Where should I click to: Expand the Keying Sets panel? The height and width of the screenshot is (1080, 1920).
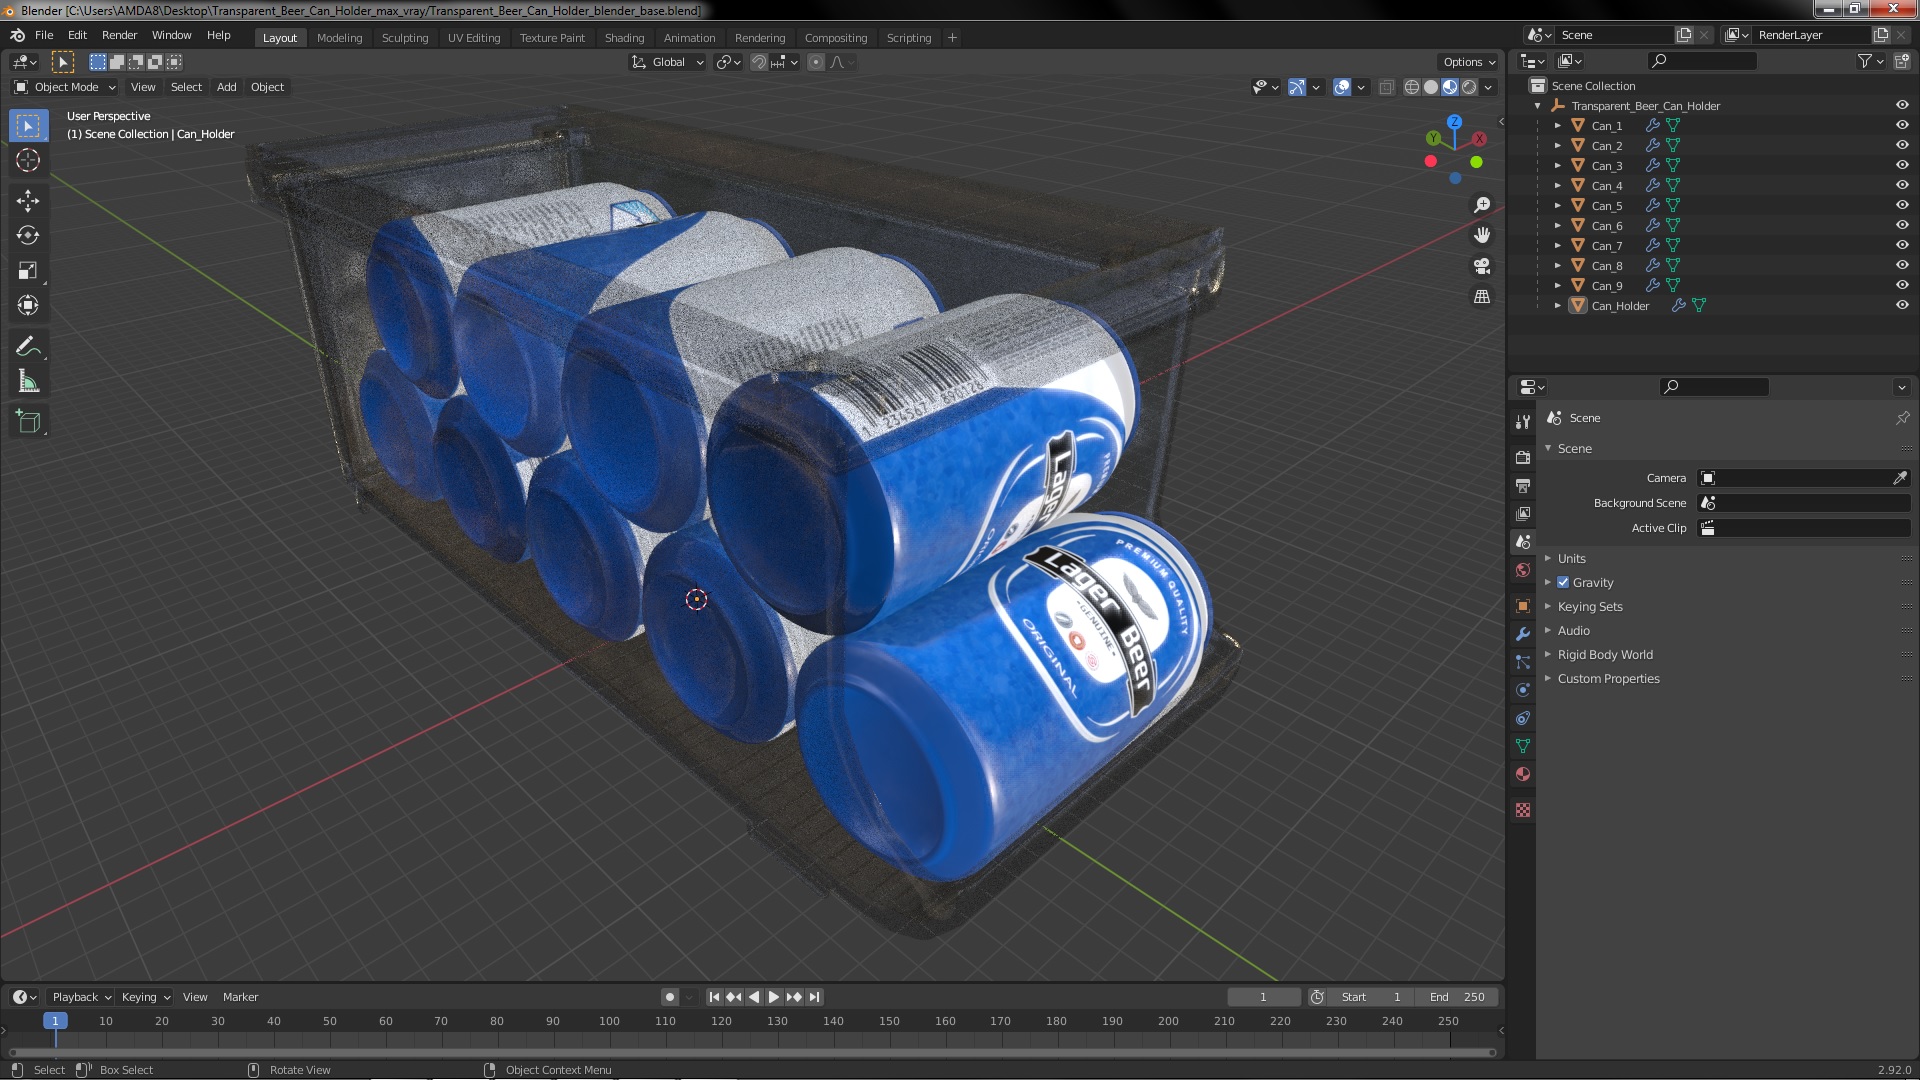tap(1590, 607)
